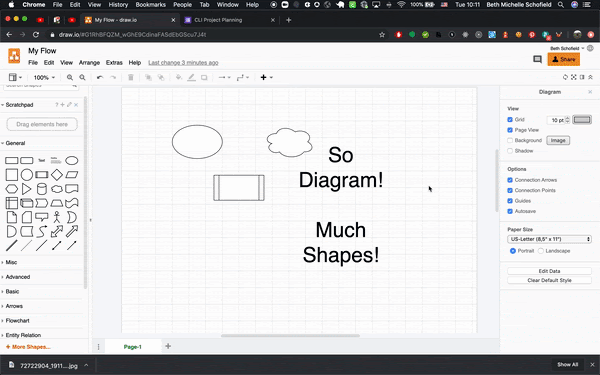Open the Extras menu
The image size is (600, 375).
(114, 63)
